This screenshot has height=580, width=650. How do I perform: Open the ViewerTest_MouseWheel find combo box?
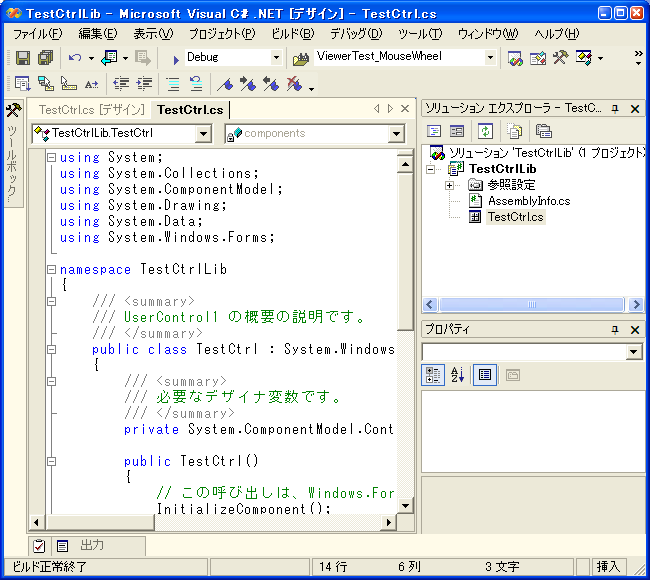(x=490, y=58)
